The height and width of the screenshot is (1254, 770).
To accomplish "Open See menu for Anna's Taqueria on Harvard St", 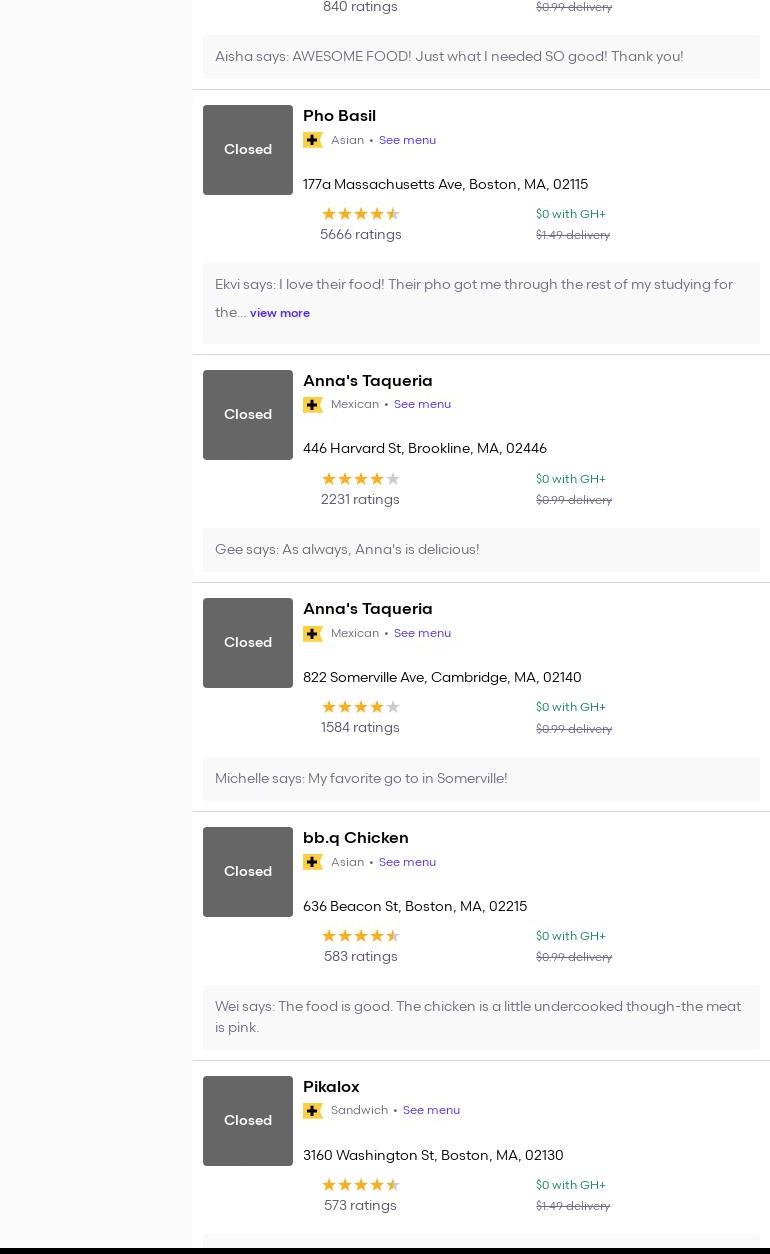I will point(422,404).
